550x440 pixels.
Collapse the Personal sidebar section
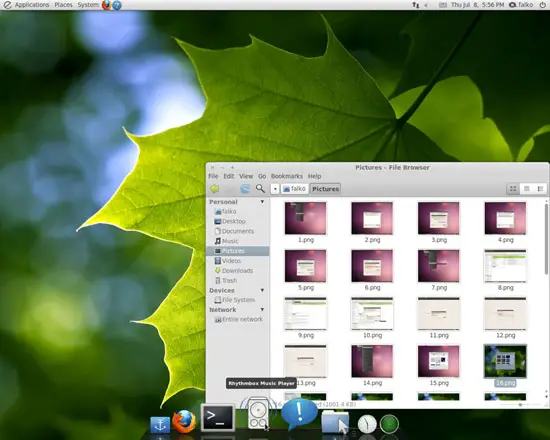tap(262, 202)
